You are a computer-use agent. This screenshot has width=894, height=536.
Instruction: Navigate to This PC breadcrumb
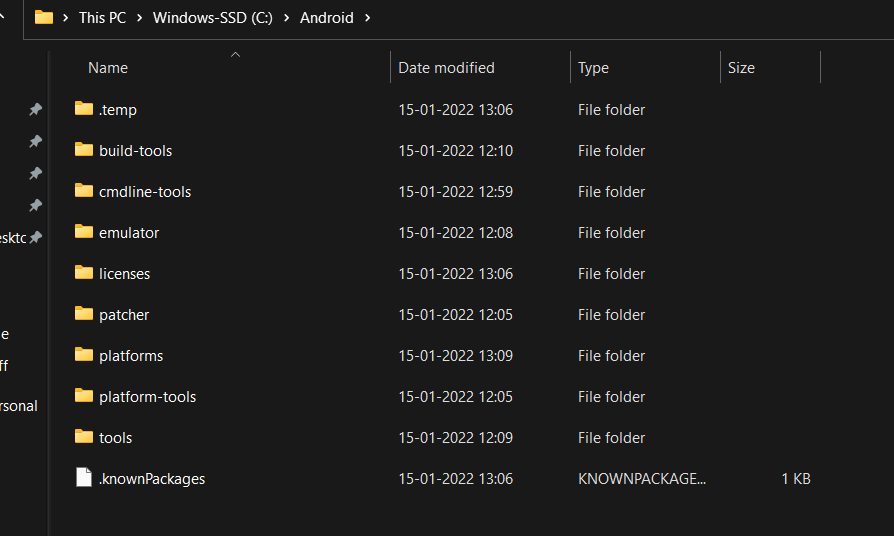tap(103, 18)
